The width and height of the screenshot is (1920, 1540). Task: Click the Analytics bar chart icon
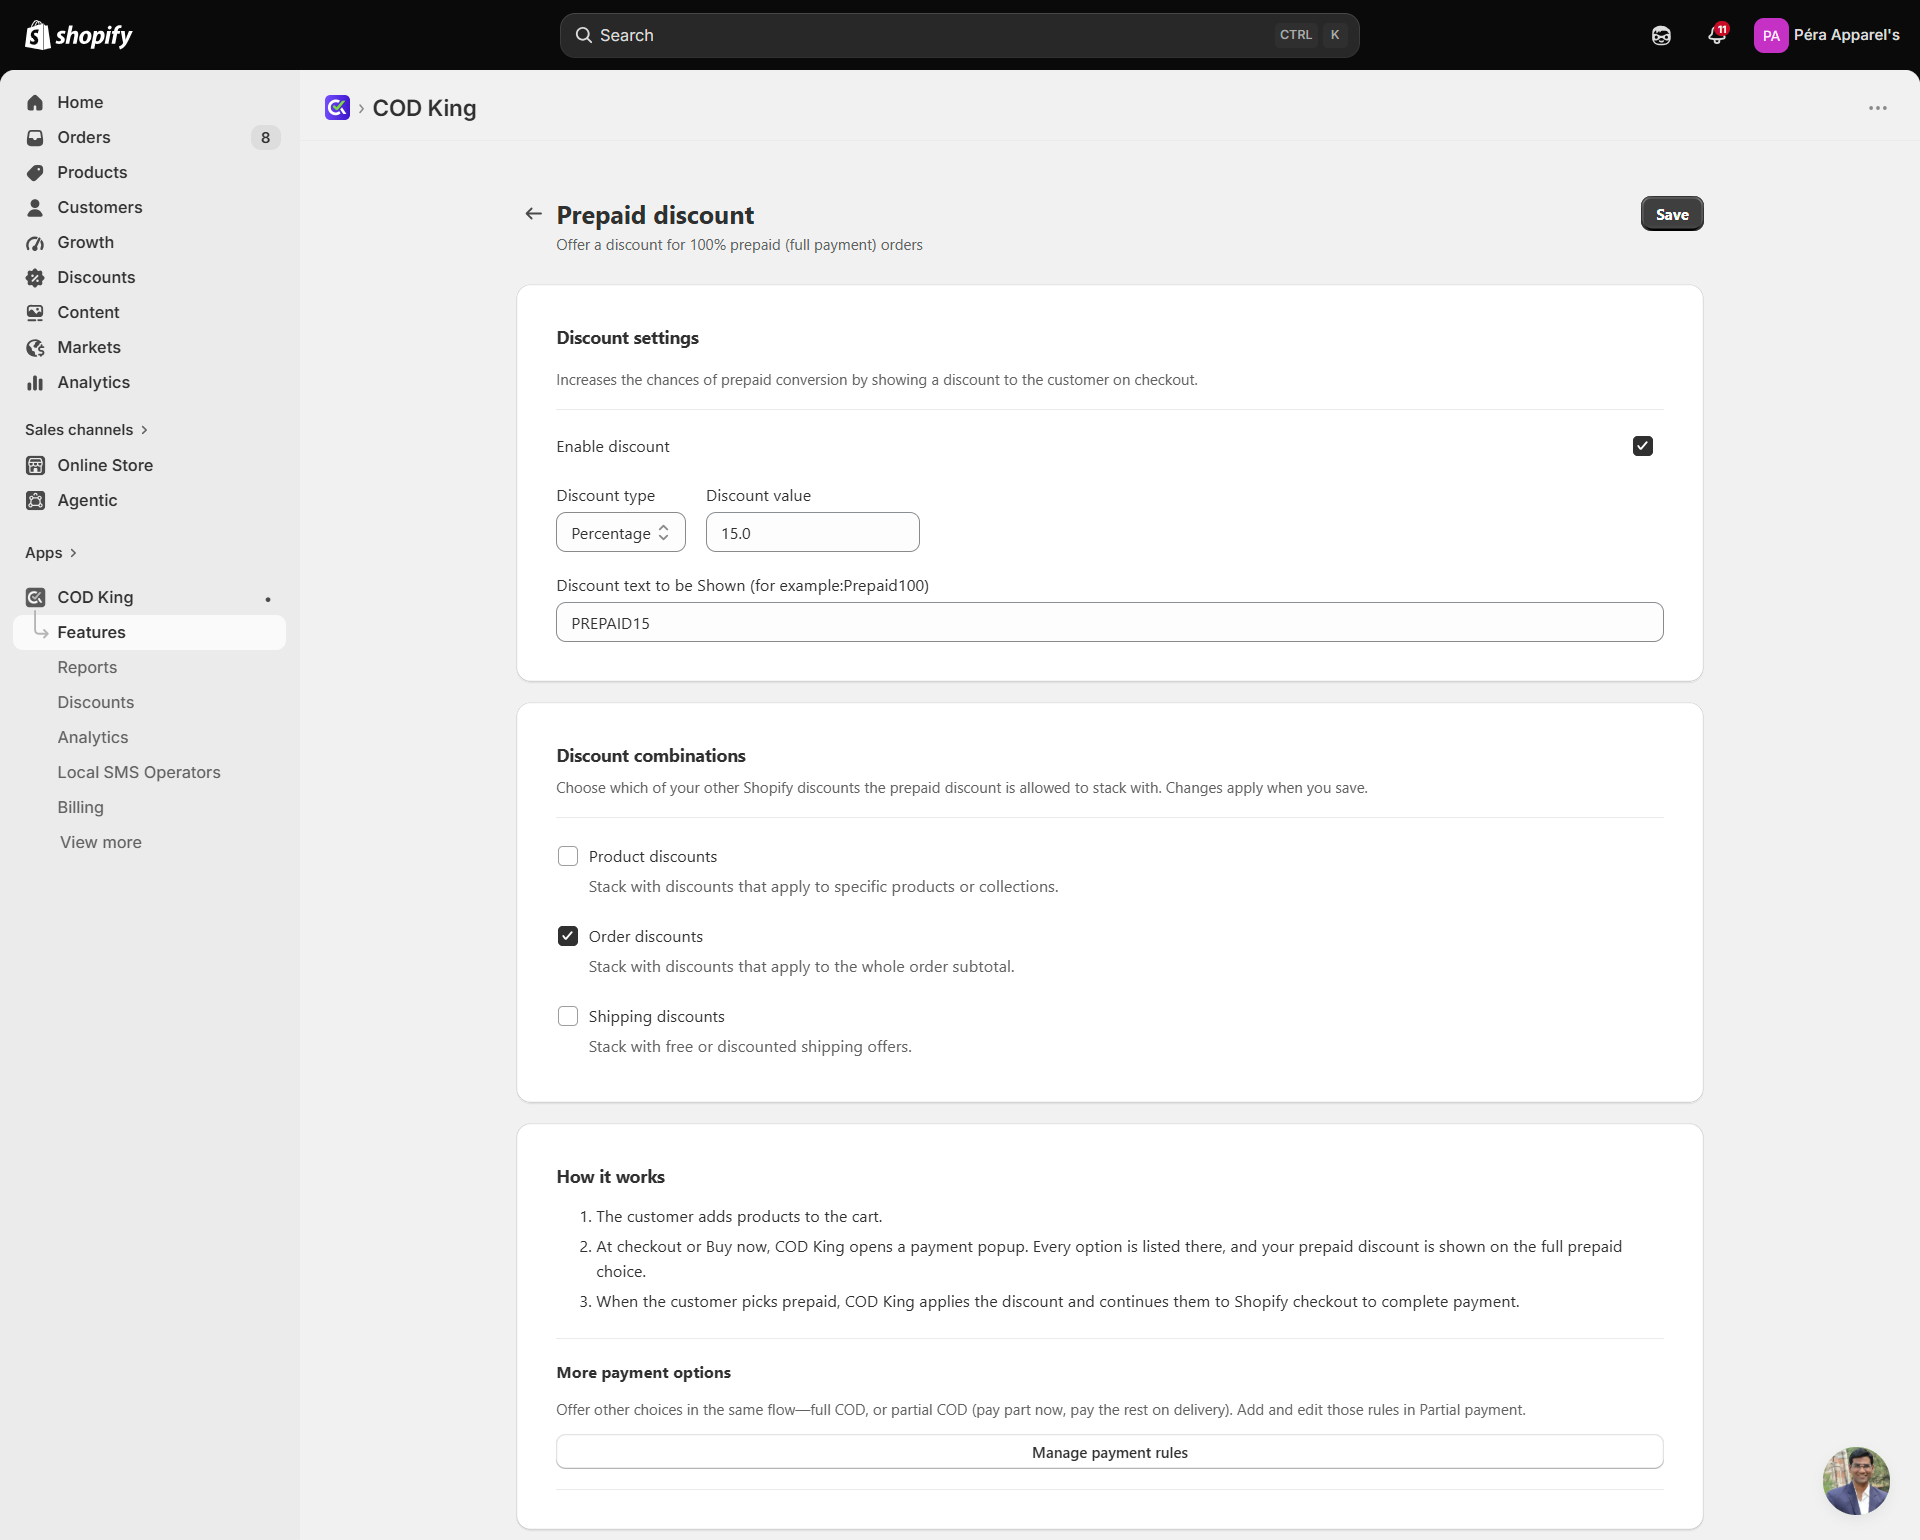pos(35,383)
